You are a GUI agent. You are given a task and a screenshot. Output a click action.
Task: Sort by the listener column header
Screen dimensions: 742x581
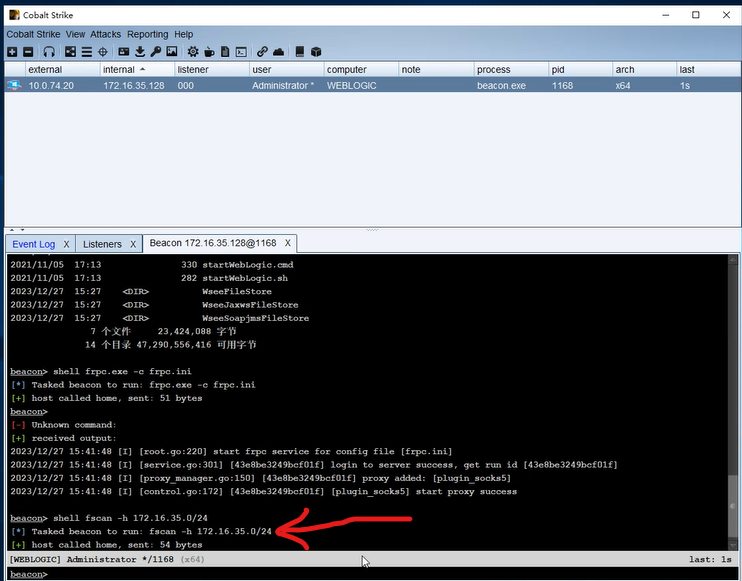(x=212, y=70)
